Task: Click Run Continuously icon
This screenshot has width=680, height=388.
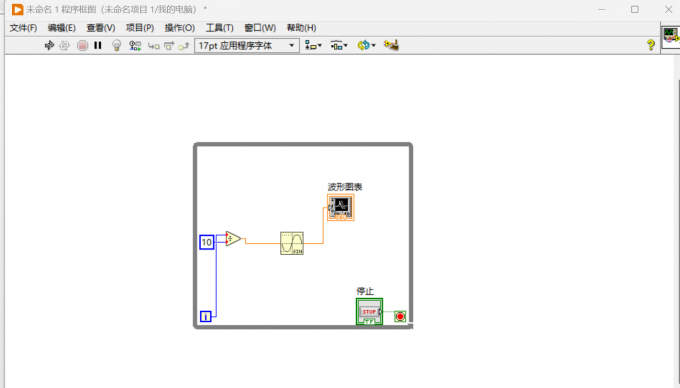Action: (x=64, y=45)
